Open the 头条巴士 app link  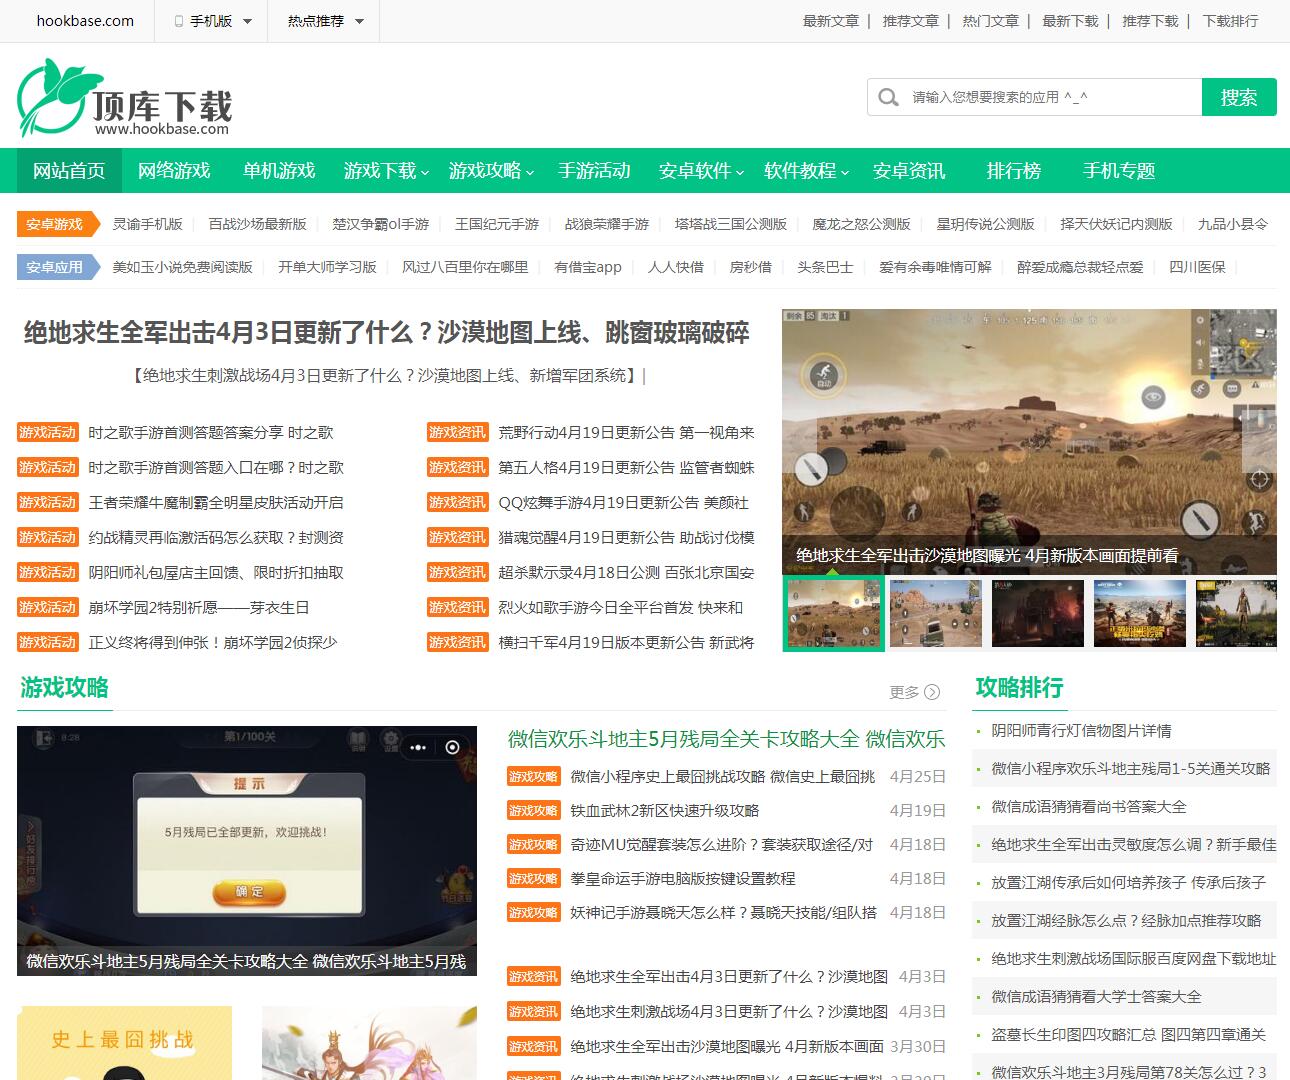coord(825,267)
